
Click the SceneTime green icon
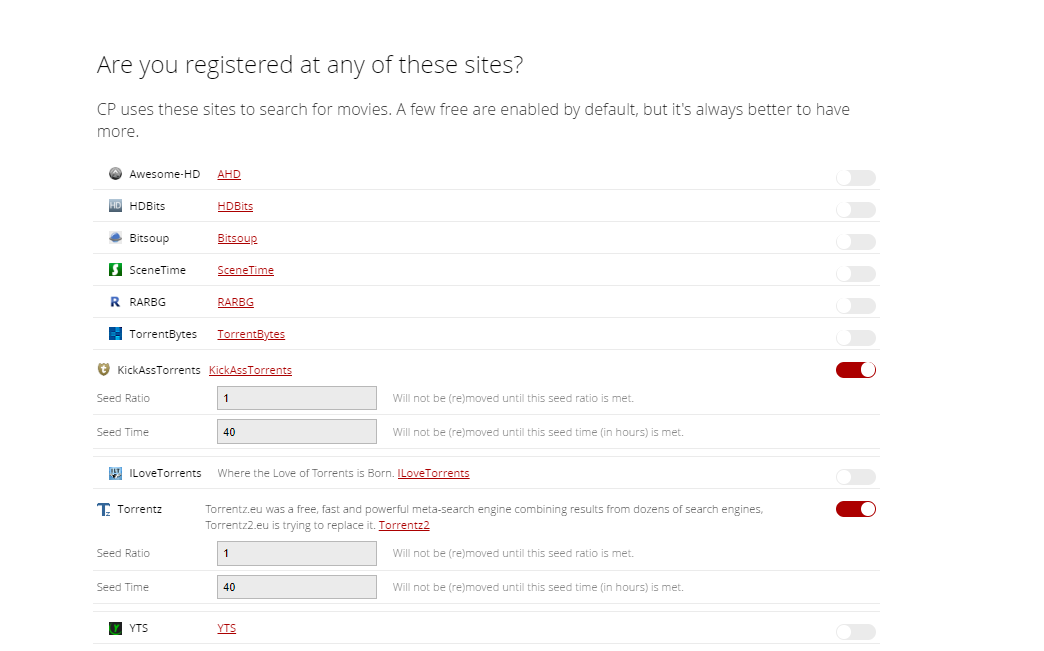tap(115, 270)
